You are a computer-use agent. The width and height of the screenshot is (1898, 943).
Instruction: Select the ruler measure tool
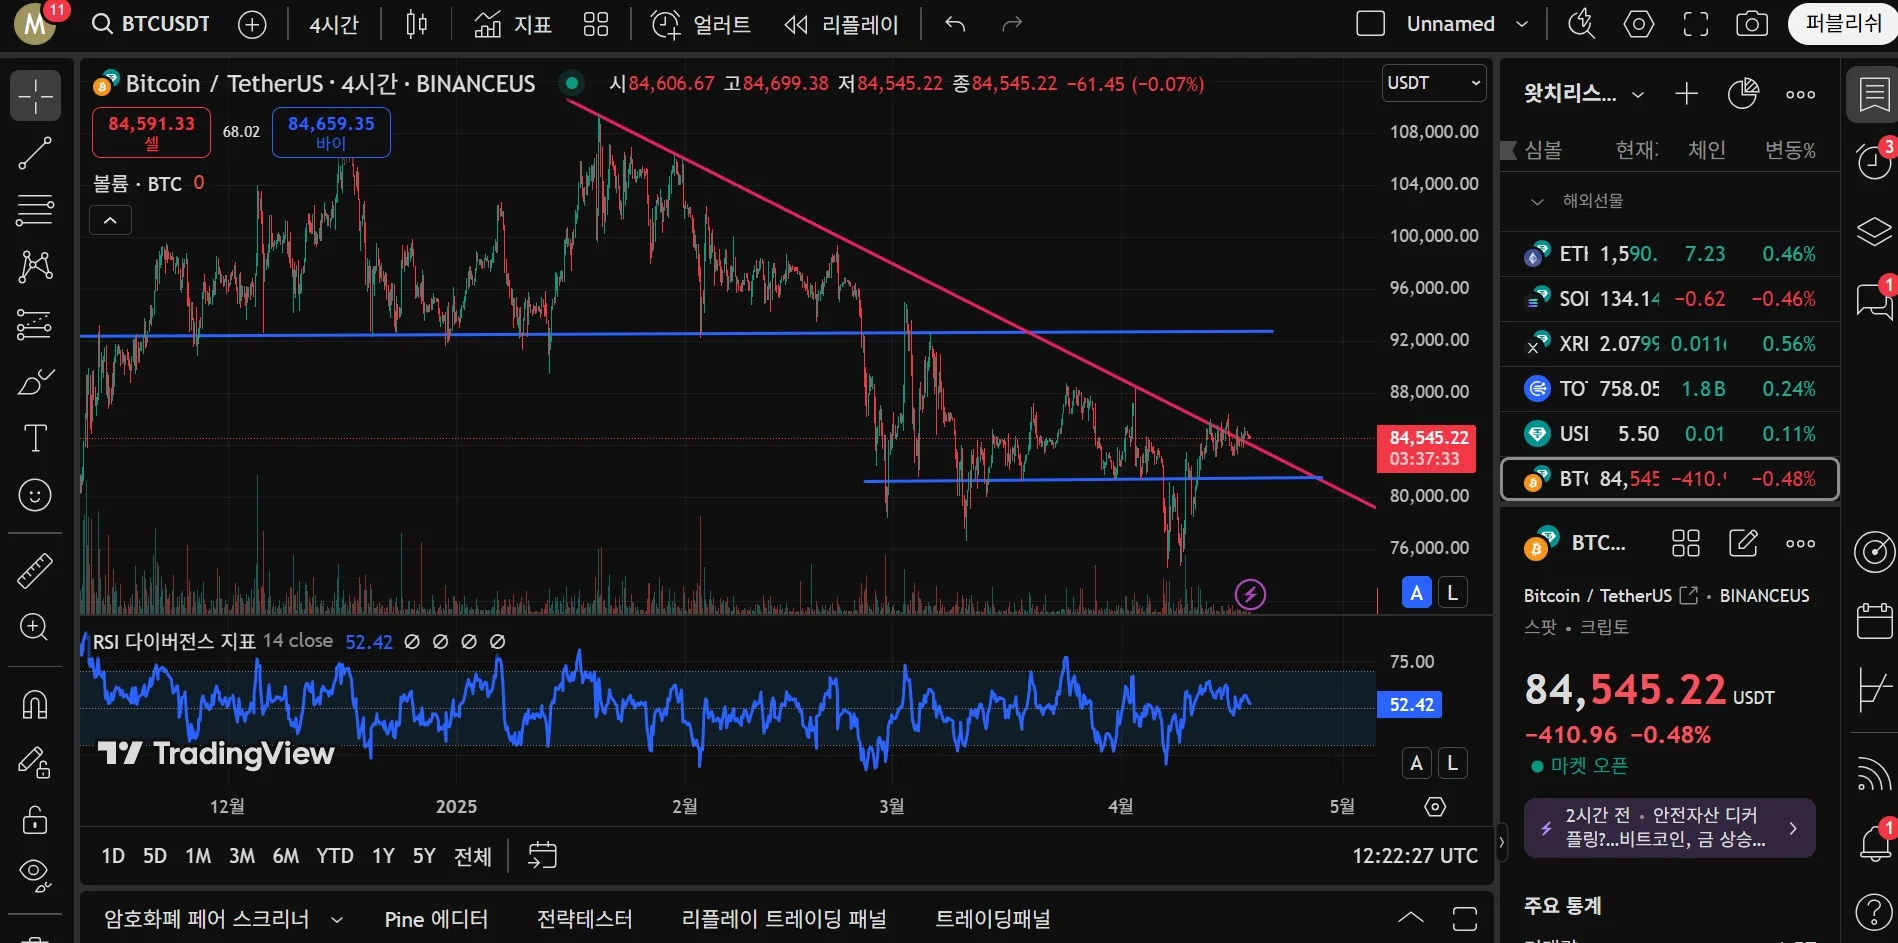point(35,571)
